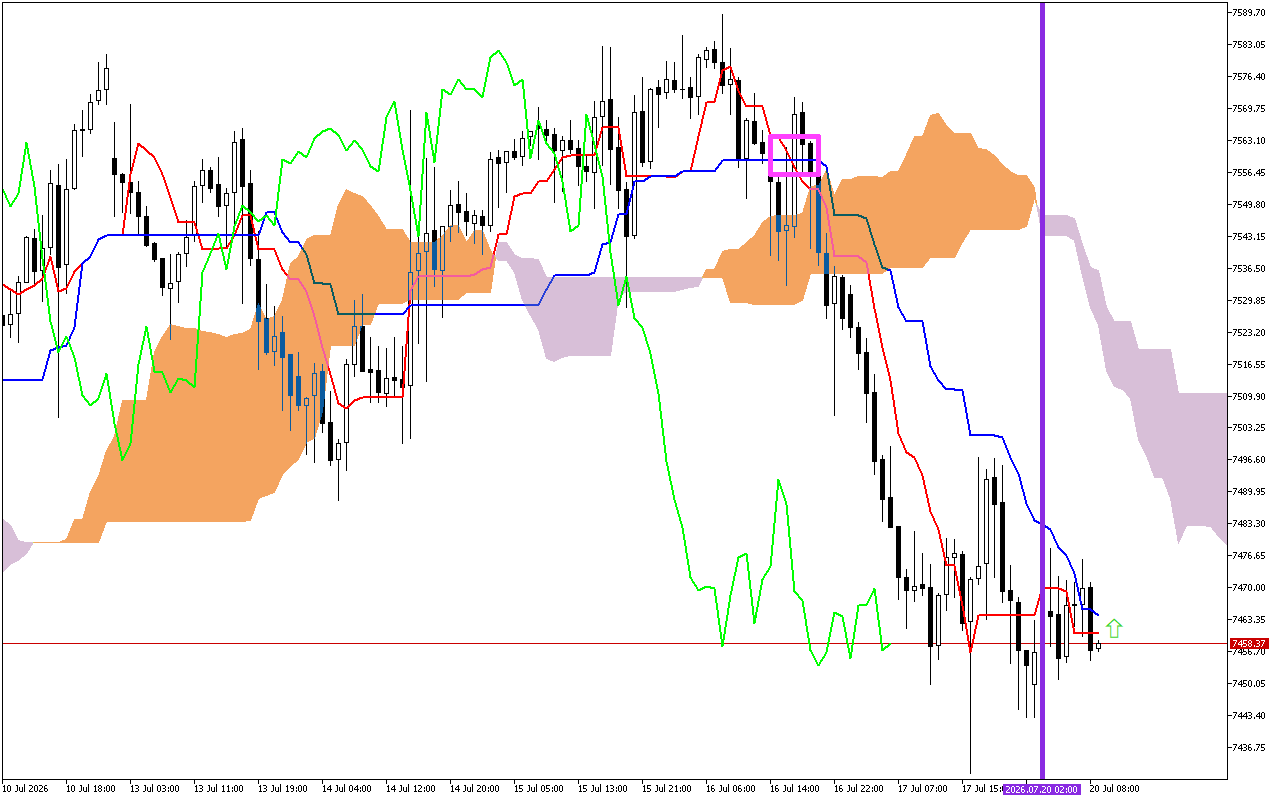
Task: Click the 10 Jul 2026 time label
Action: pos(25,789)
